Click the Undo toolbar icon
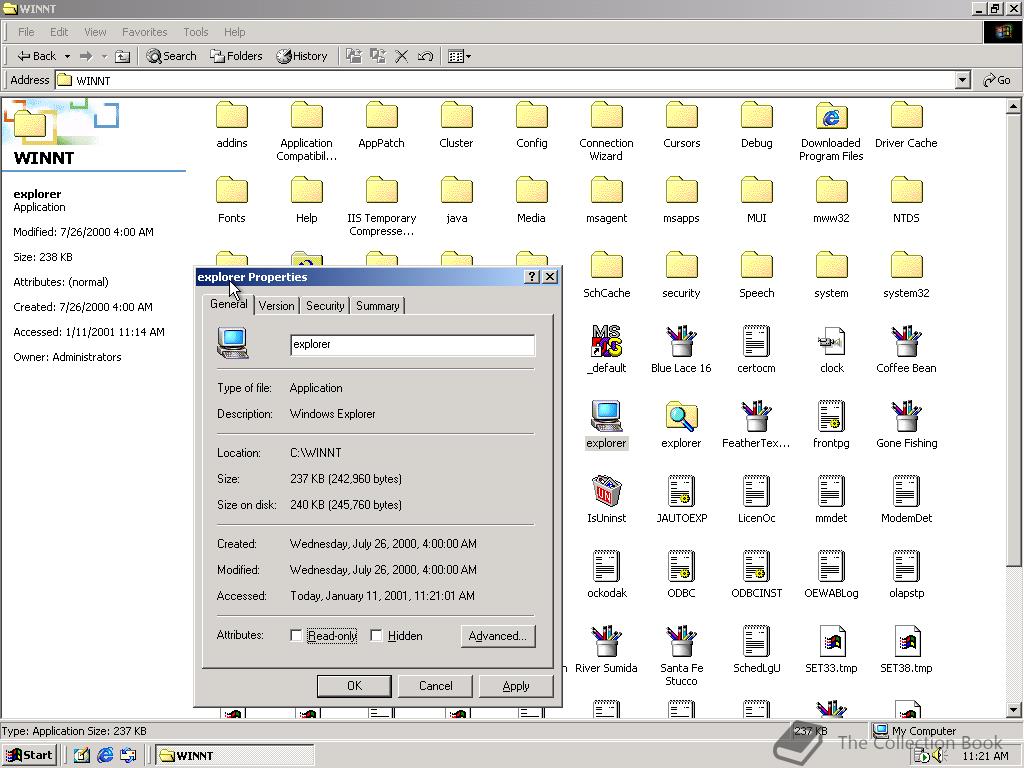This screenshot has width=1024, height=768. 425,56
